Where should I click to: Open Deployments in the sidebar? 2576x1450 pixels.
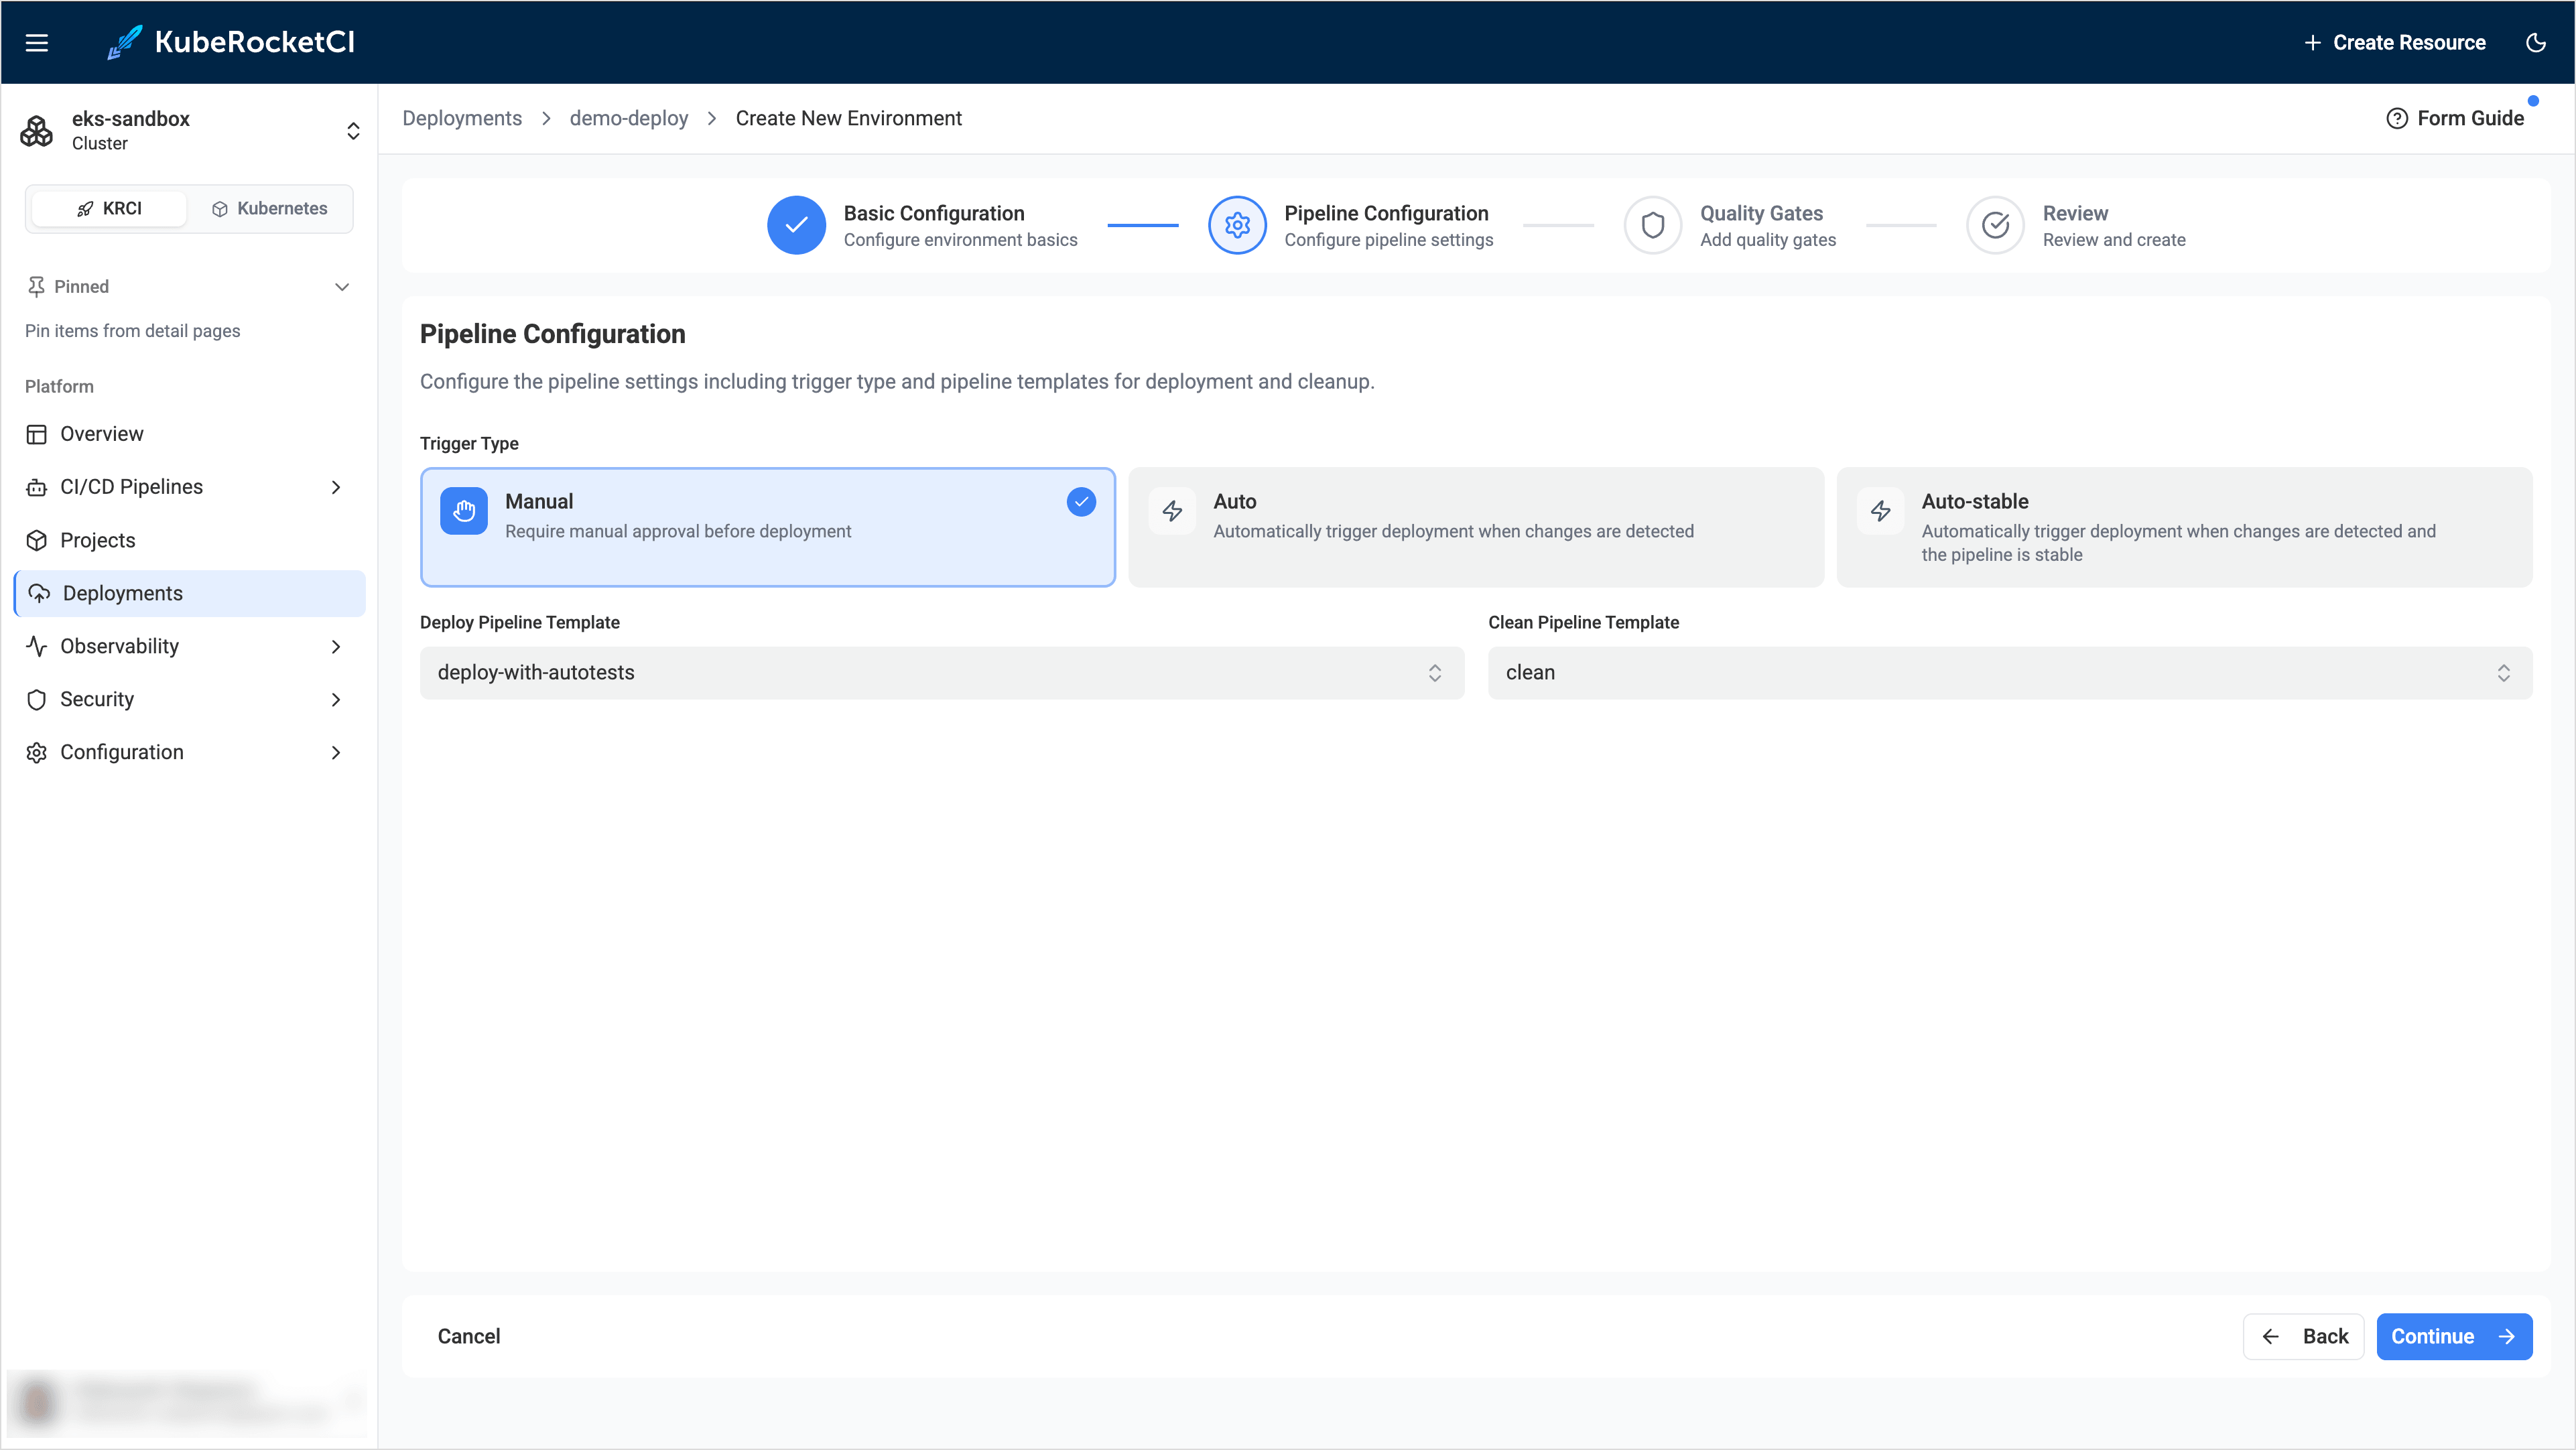click(189, 593)
